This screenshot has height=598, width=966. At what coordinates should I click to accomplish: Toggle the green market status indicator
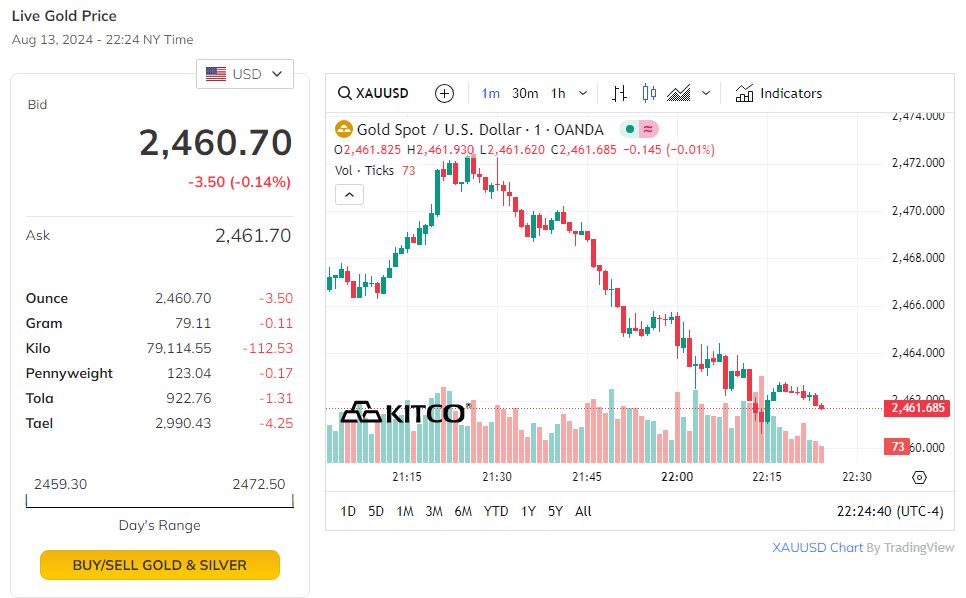click(x=628, y=129)
